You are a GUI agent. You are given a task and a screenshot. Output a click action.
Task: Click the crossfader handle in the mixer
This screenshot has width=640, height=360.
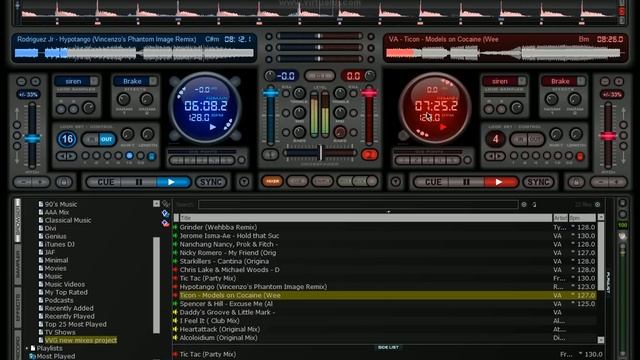point(321,153)
